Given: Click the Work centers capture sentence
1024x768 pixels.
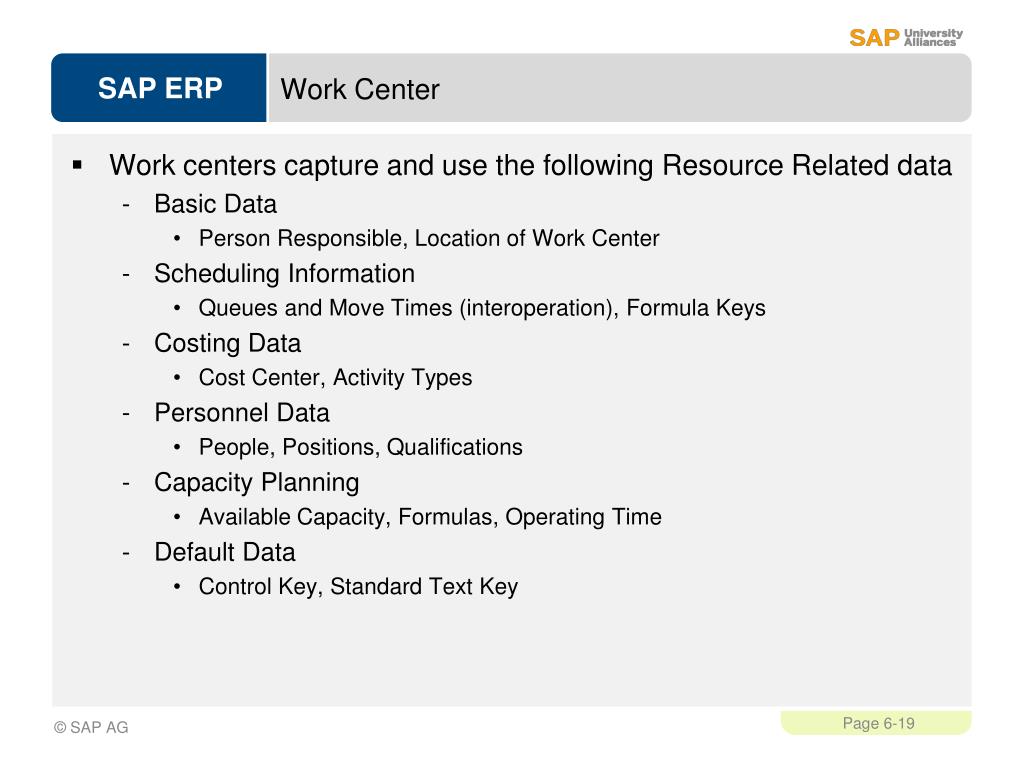Looking at the screenshot, I should click(530, 166).
